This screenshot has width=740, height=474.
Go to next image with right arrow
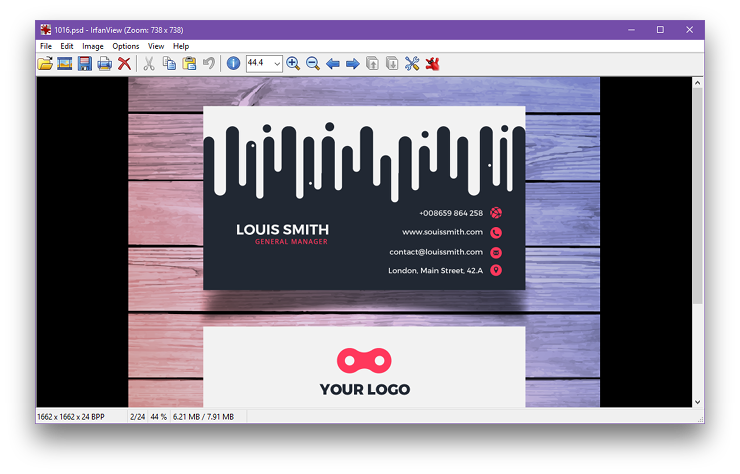click(x=352, y=64)
